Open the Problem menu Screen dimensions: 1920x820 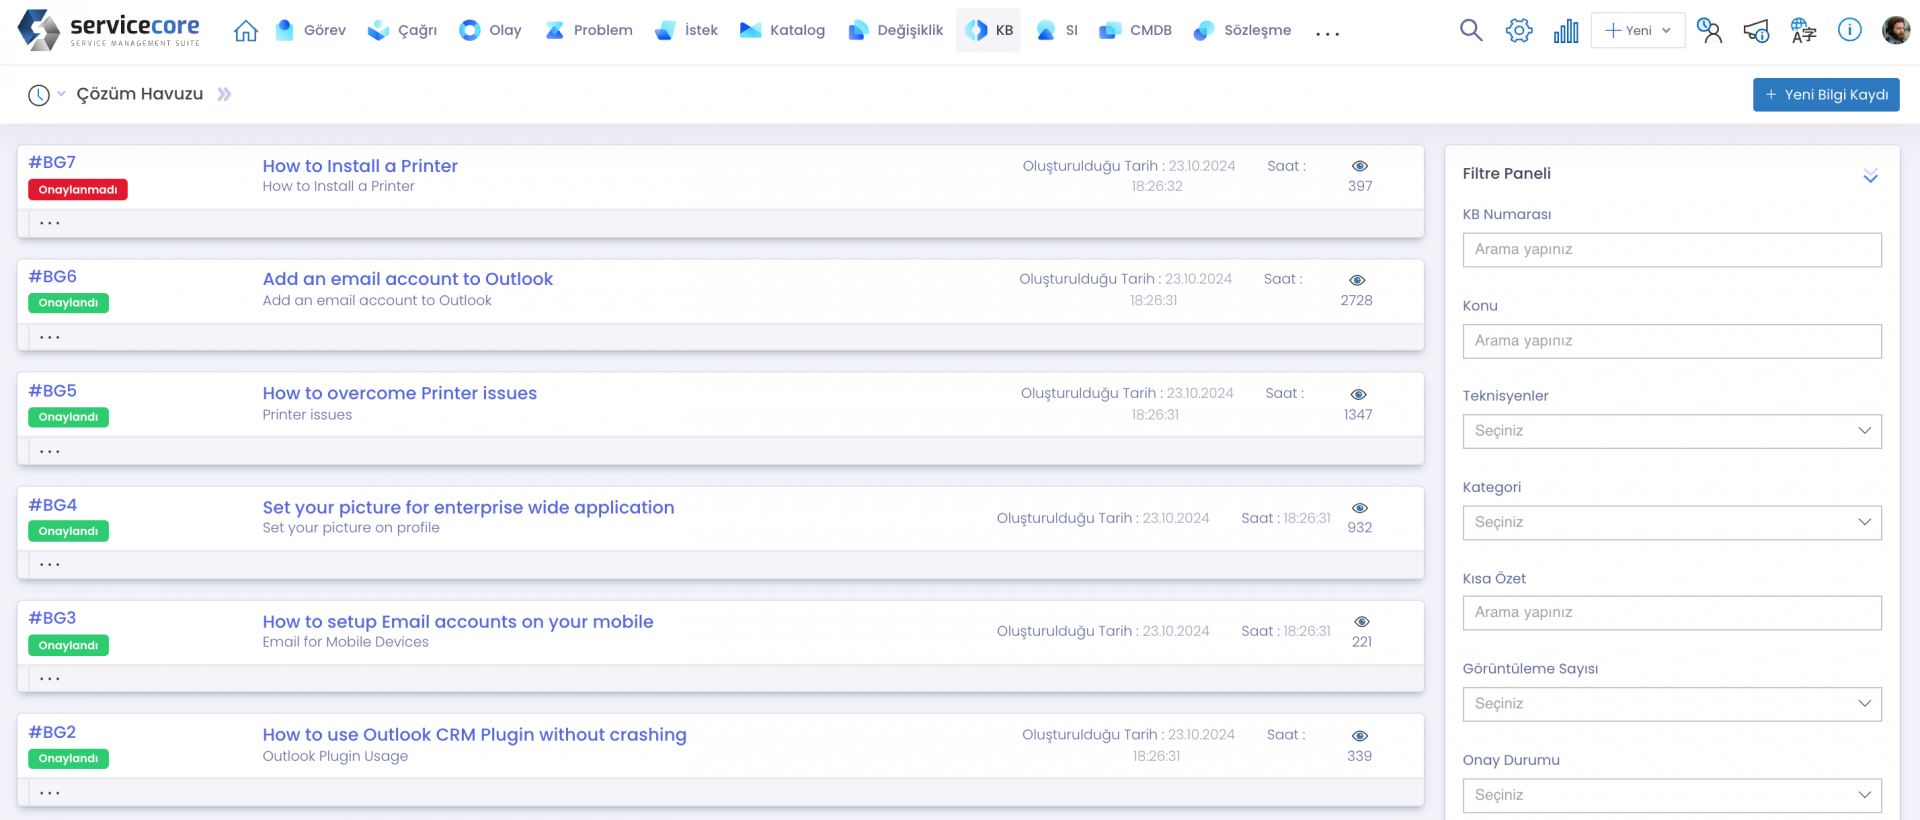click(x=589, y=30)
